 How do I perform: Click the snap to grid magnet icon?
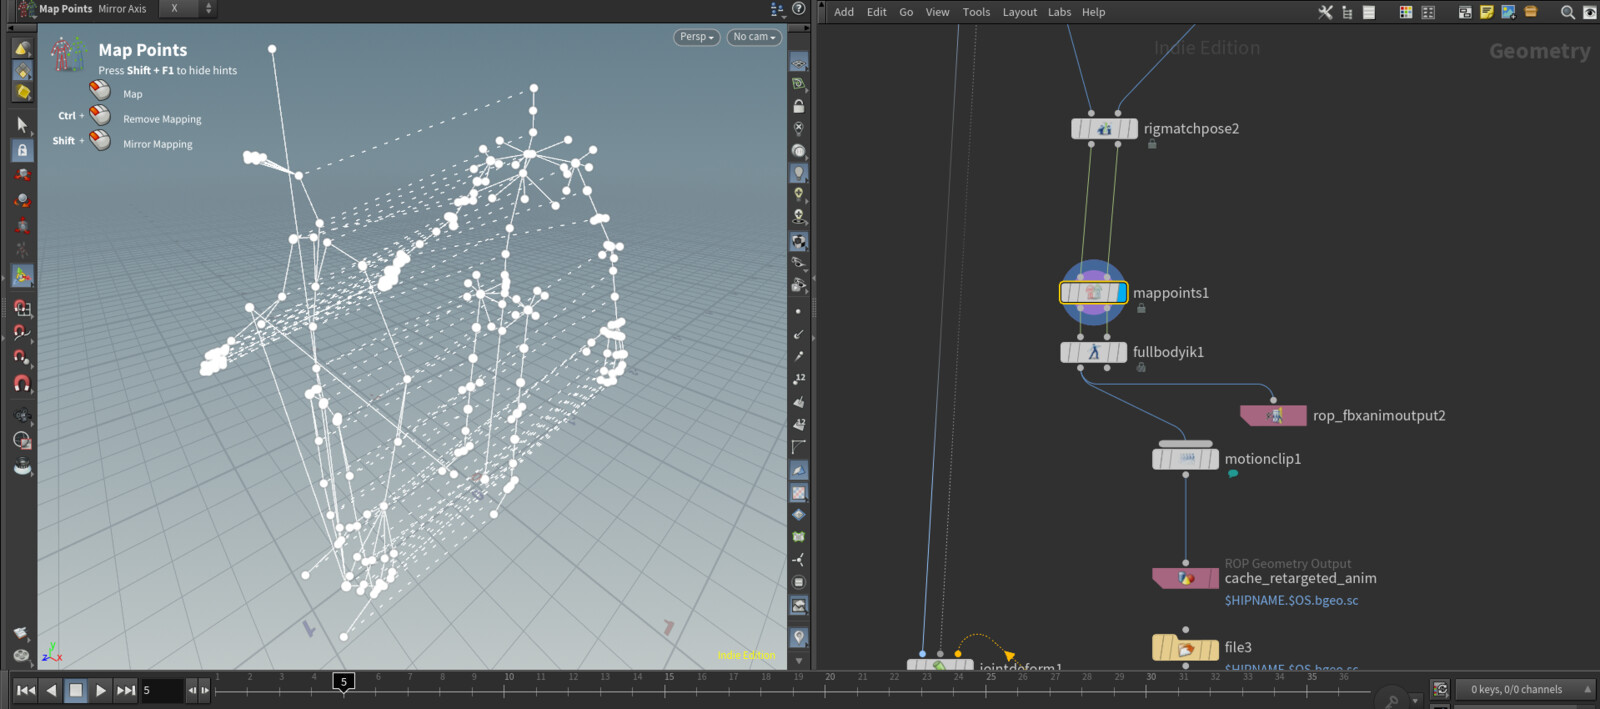(22, 308)
